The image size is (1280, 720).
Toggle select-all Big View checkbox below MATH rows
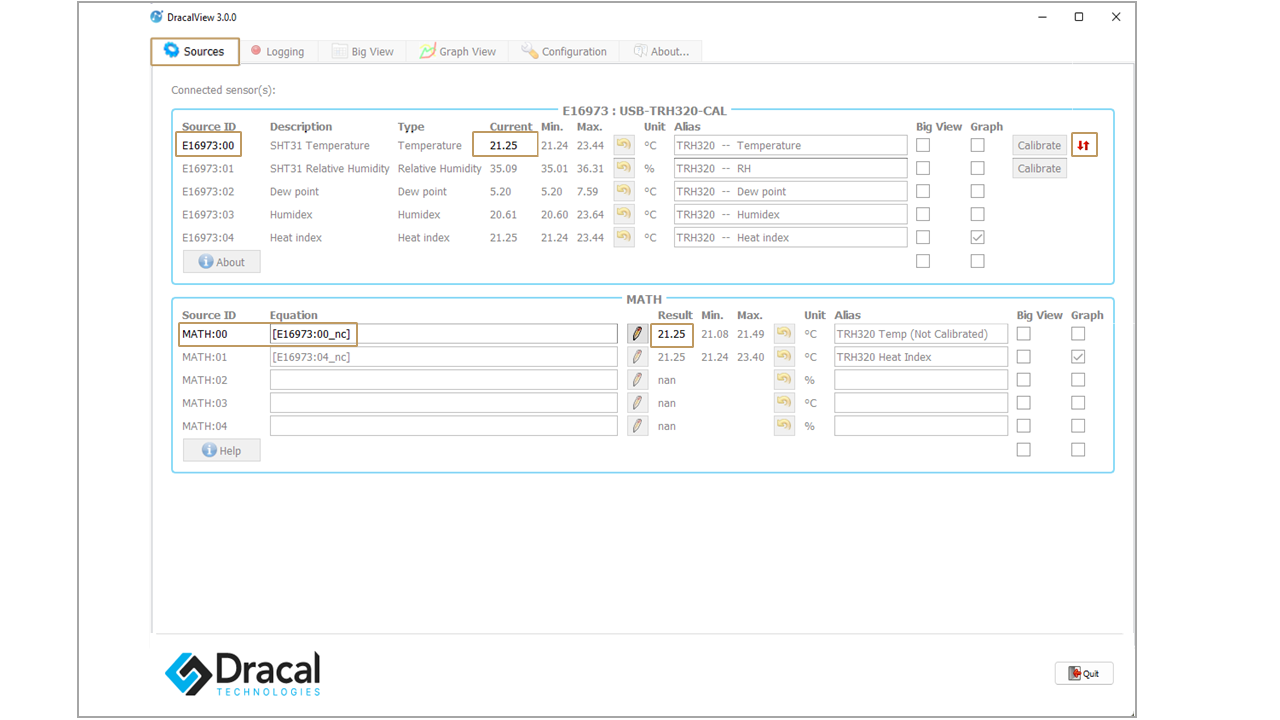click(x=1023, y=450)
